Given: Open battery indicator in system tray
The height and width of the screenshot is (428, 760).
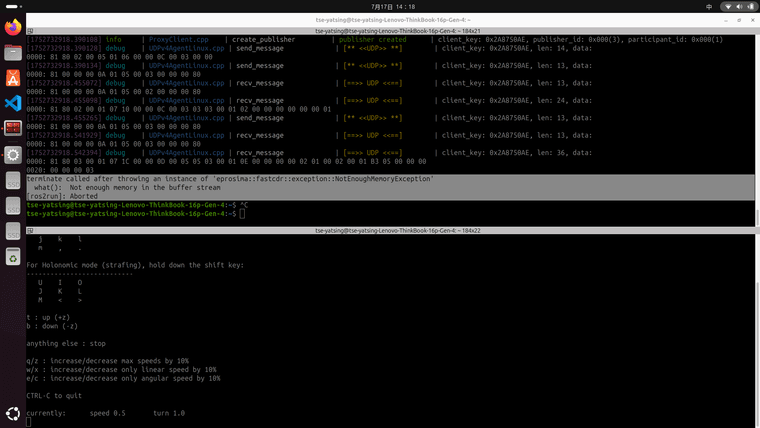Looking at the screenshot, I should click(750, 7).
